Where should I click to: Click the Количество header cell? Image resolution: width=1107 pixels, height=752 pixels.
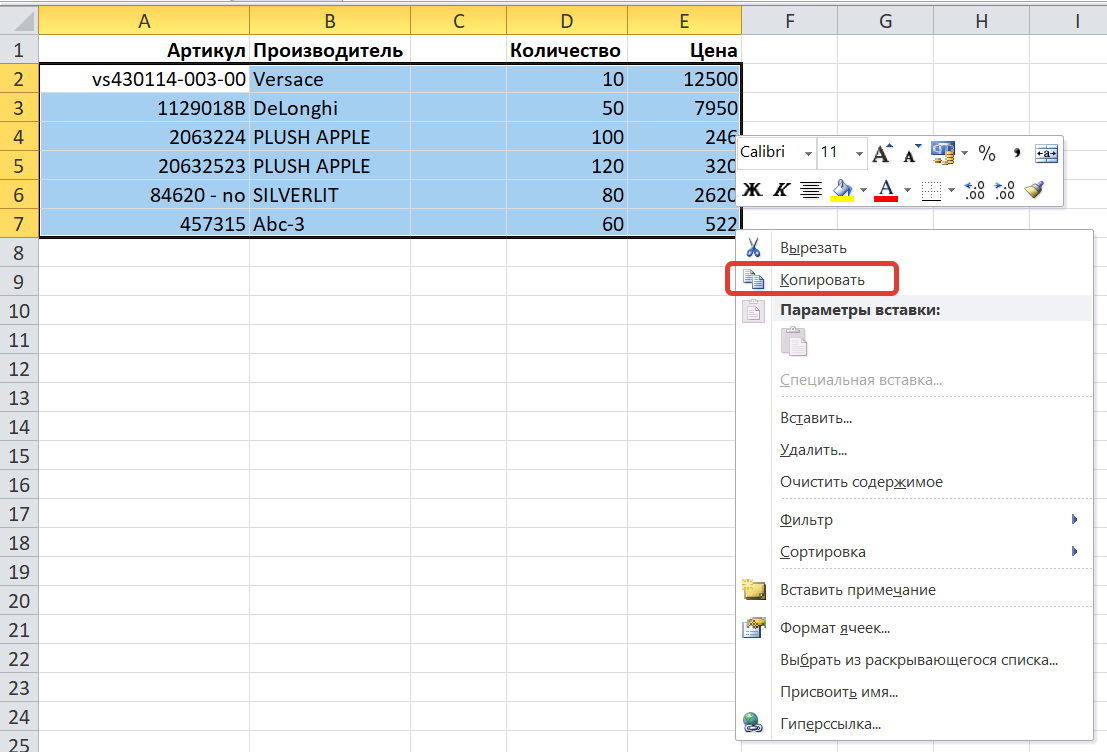(567, 50)
